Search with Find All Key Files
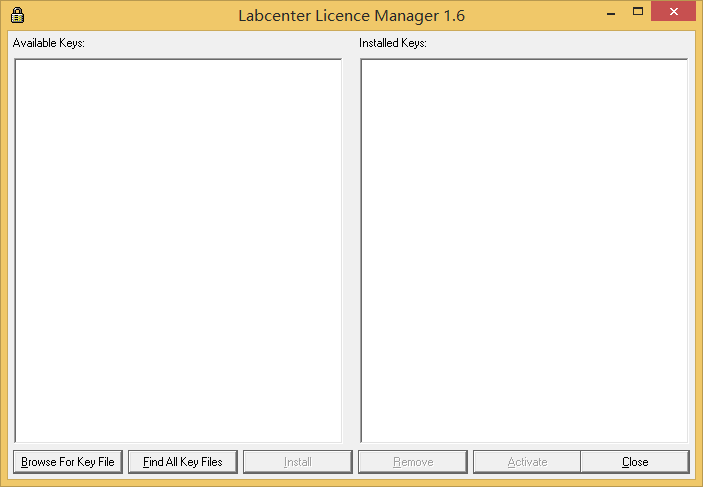This screenshot has width=703, height=487. click(x=182, y=462)
